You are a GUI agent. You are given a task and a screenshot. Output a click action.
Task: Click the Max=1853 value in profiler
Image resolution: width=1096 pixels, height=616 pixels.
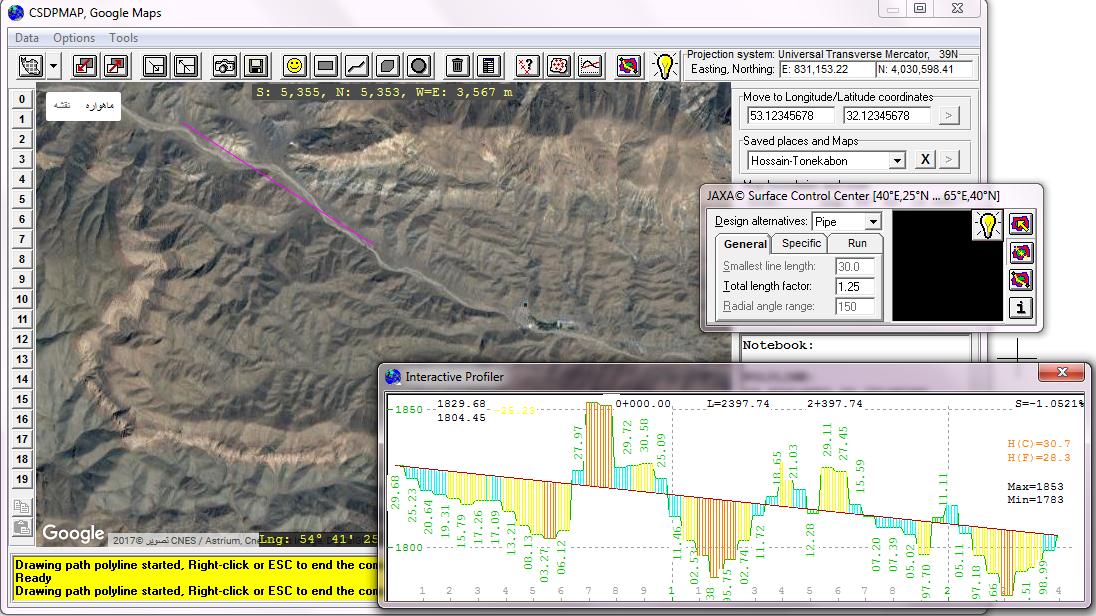(1035, 487)
